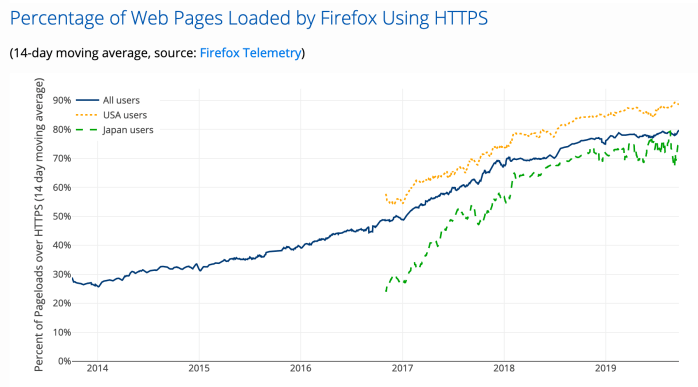This screenshot has height=387, width=698.
Task: Click the 70% y-axis label
Action: 62,159
